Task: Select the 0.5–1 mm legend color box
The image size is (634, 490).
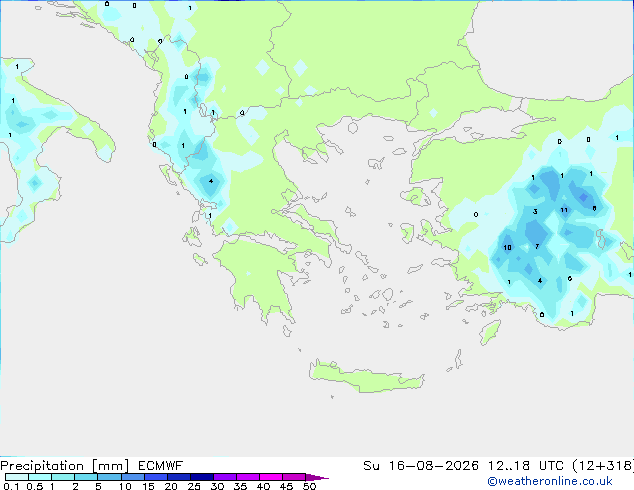Action: click(40, 477)
